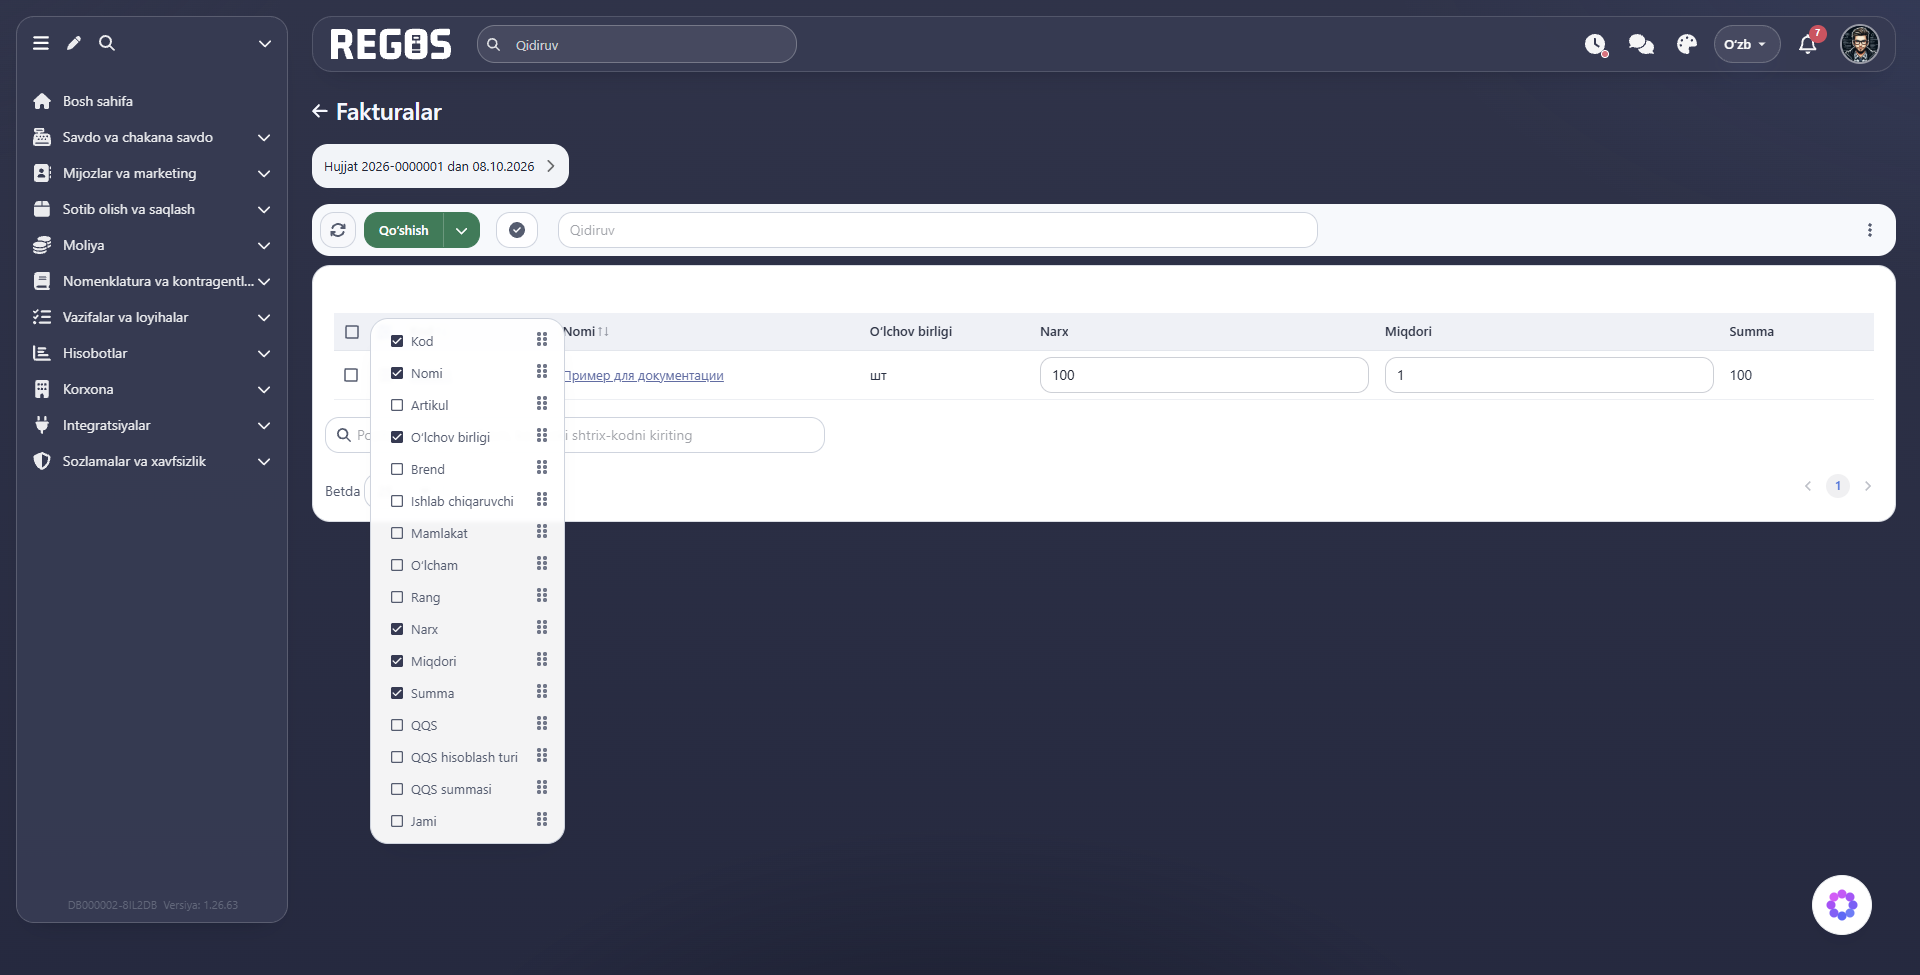Open the theme palette icon
This screenshot has height=975, width=1920.
(1687, 45)
